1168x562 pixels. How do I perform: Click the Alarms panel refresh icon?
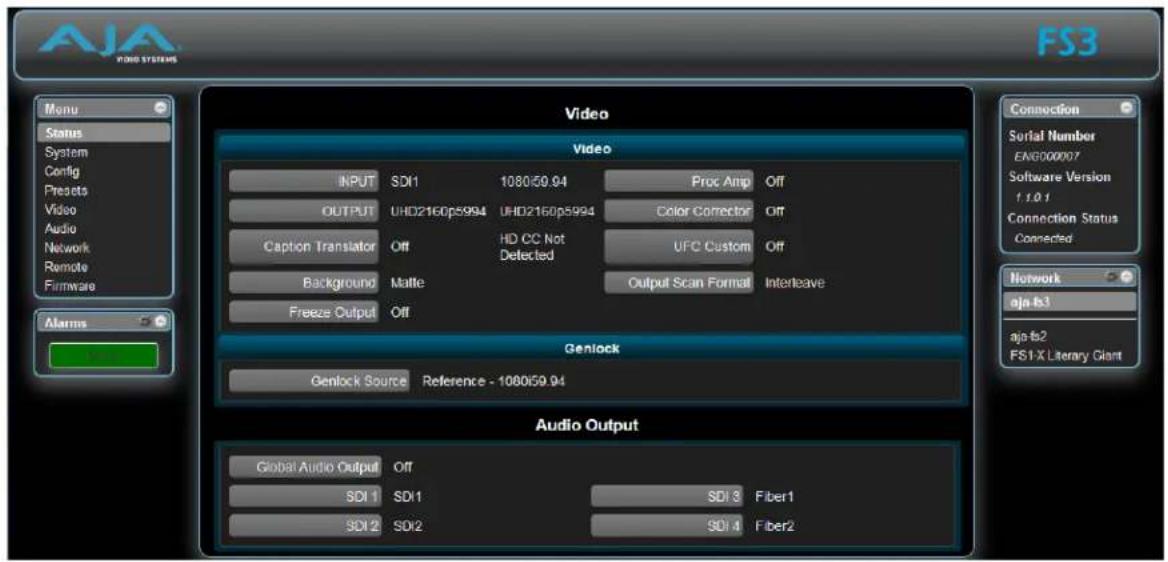pos(146,323)
